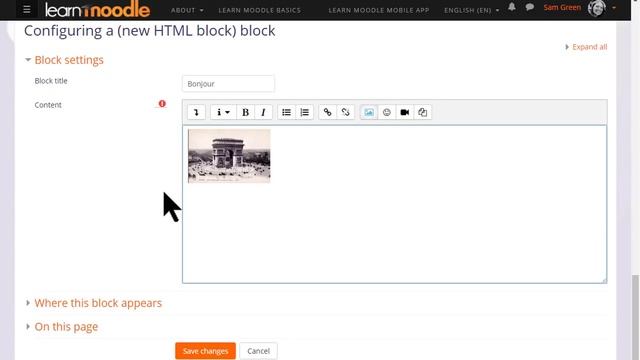
Task: Click the Block title field containing Bonjour
Action: point(228,84)
